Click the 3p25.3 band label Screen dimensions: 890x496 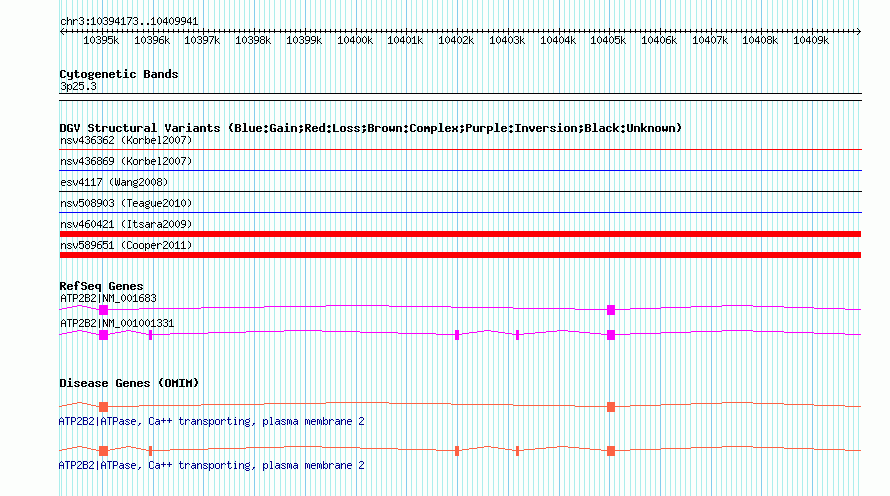pyautogui.click(x=78, y=87)
